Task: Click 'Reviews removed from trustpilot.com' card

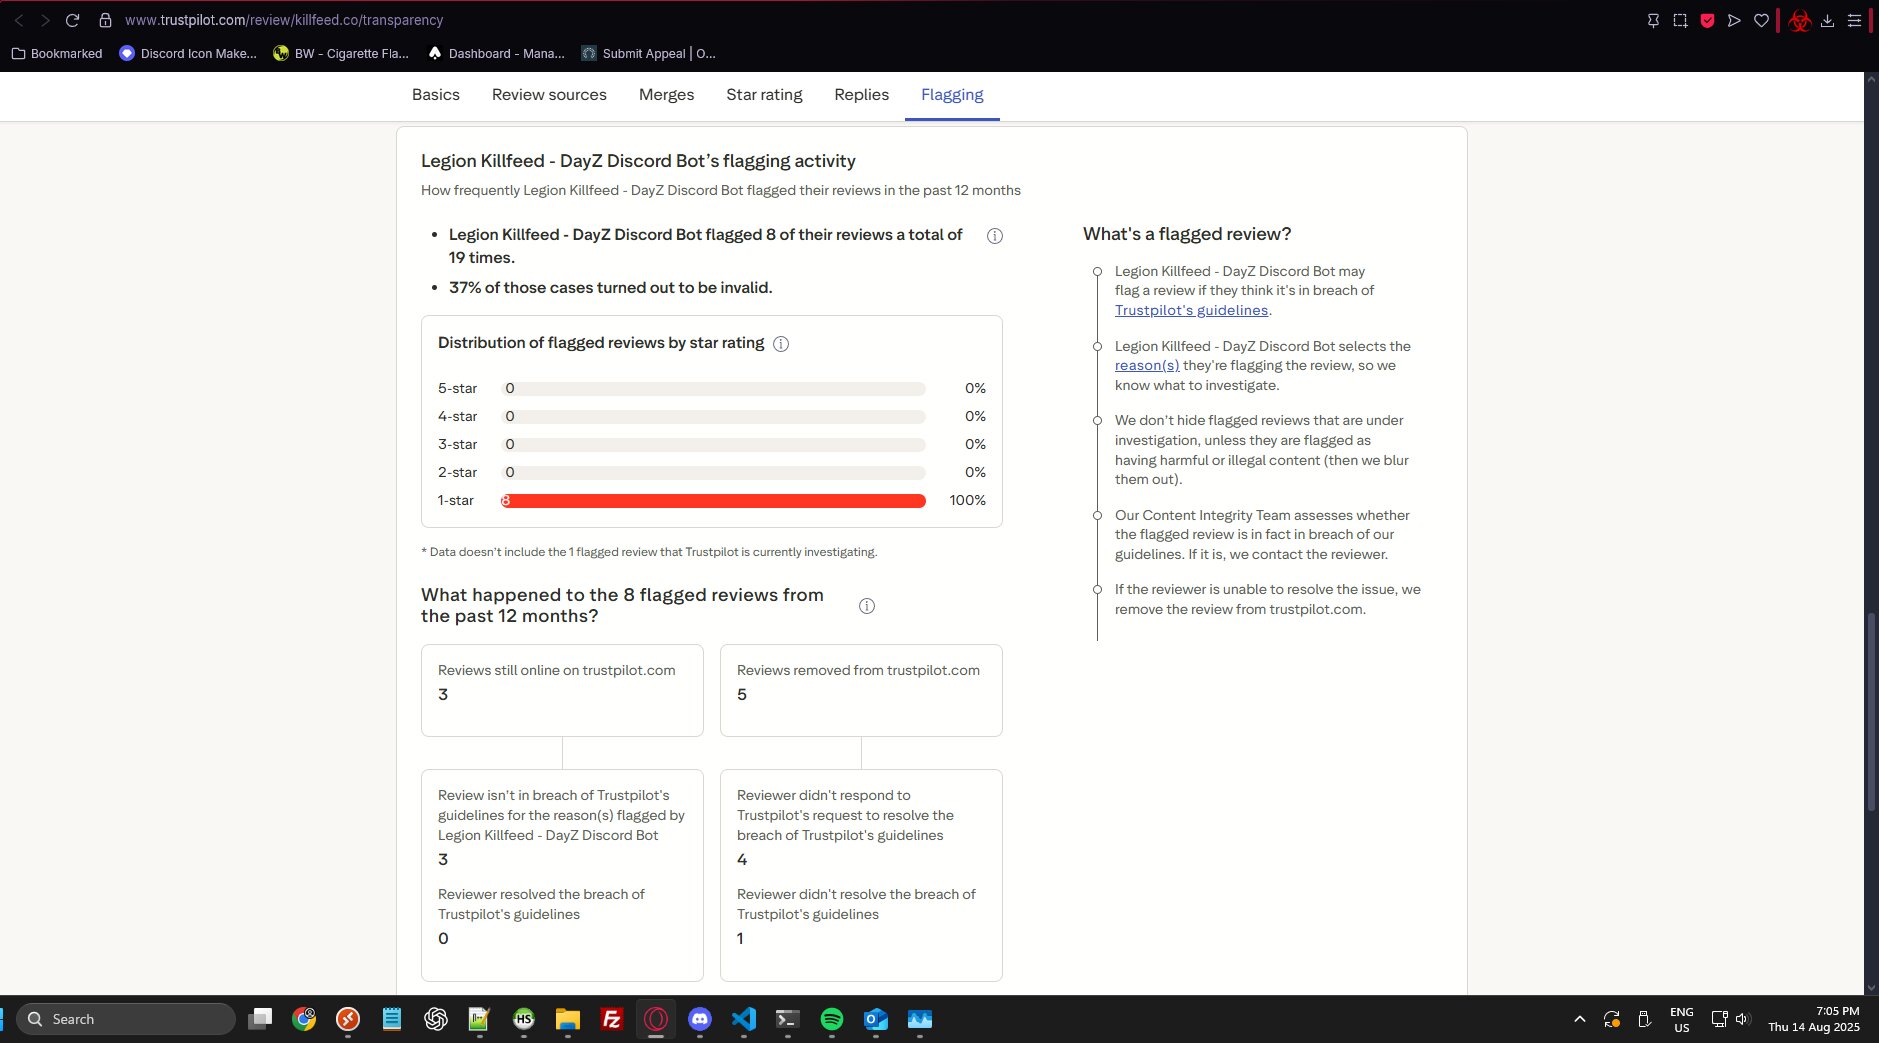Action: tap(861, 690)
